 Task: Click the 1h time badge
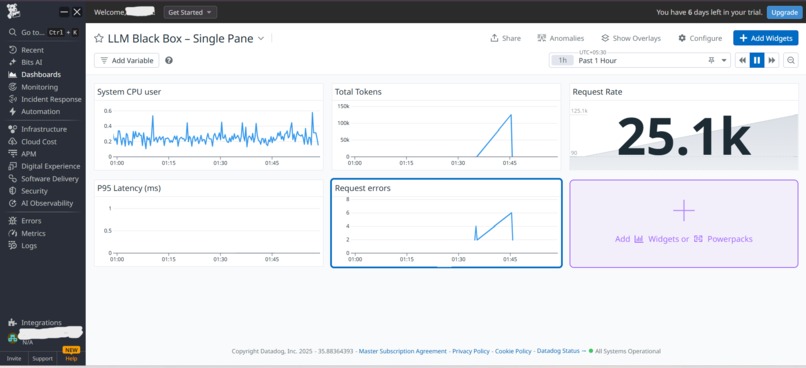[x=562, y=60]
